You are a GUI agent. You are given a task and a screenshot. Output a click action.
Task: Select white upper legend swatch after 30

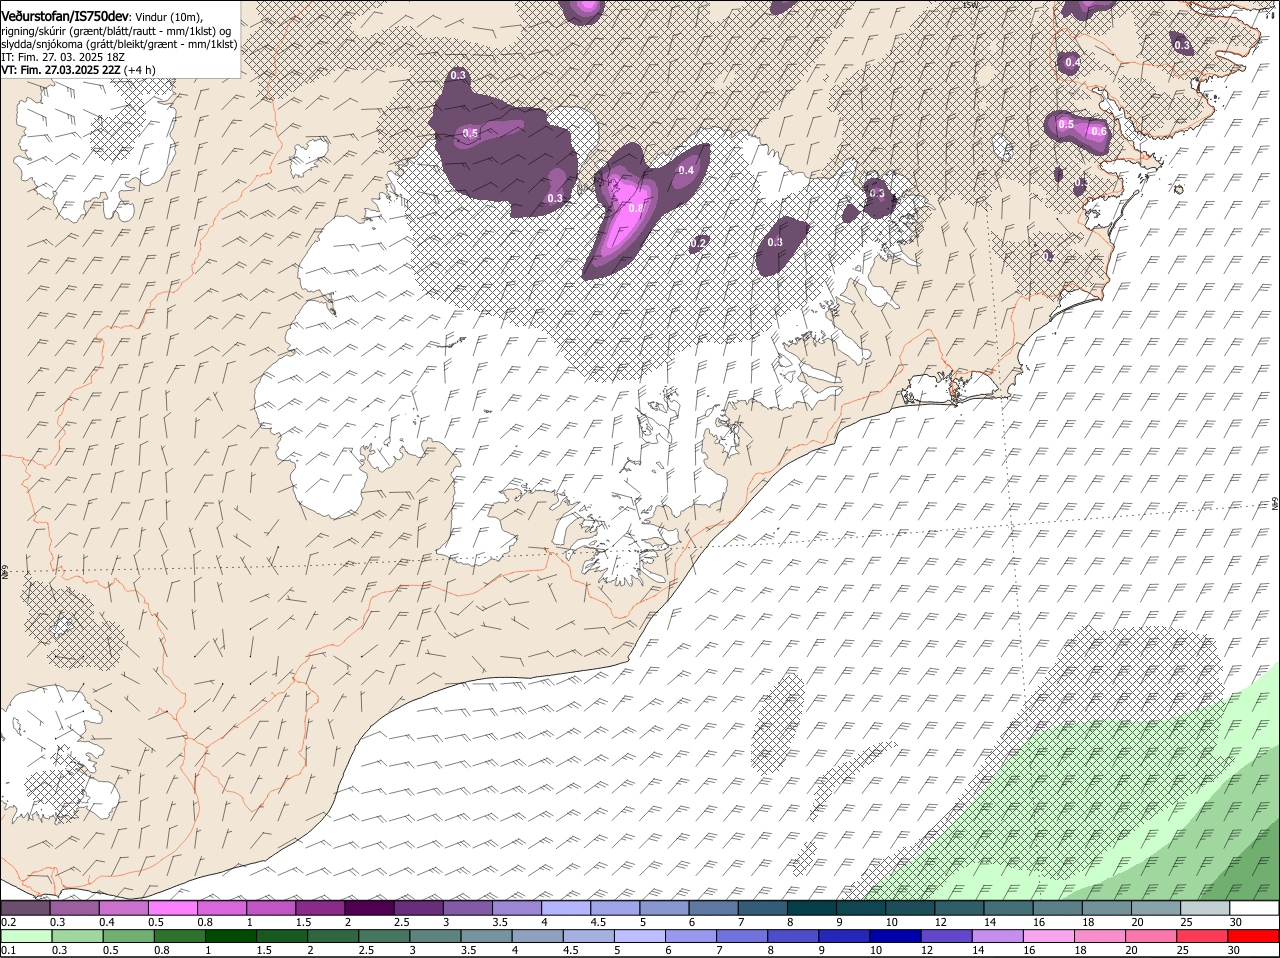(1254, 908)
